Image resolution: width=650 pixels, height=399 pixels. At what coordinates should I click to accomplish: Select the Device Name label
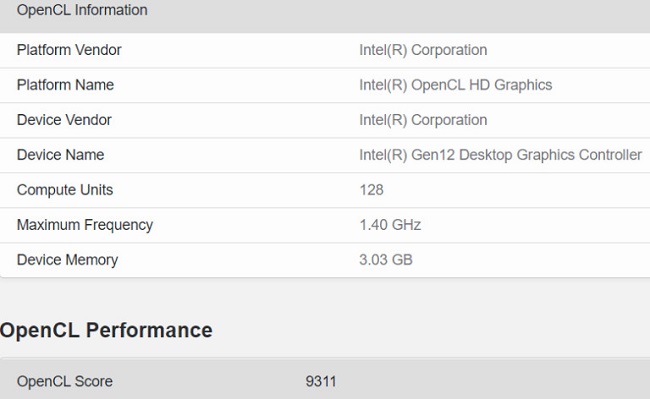point(61,155)
